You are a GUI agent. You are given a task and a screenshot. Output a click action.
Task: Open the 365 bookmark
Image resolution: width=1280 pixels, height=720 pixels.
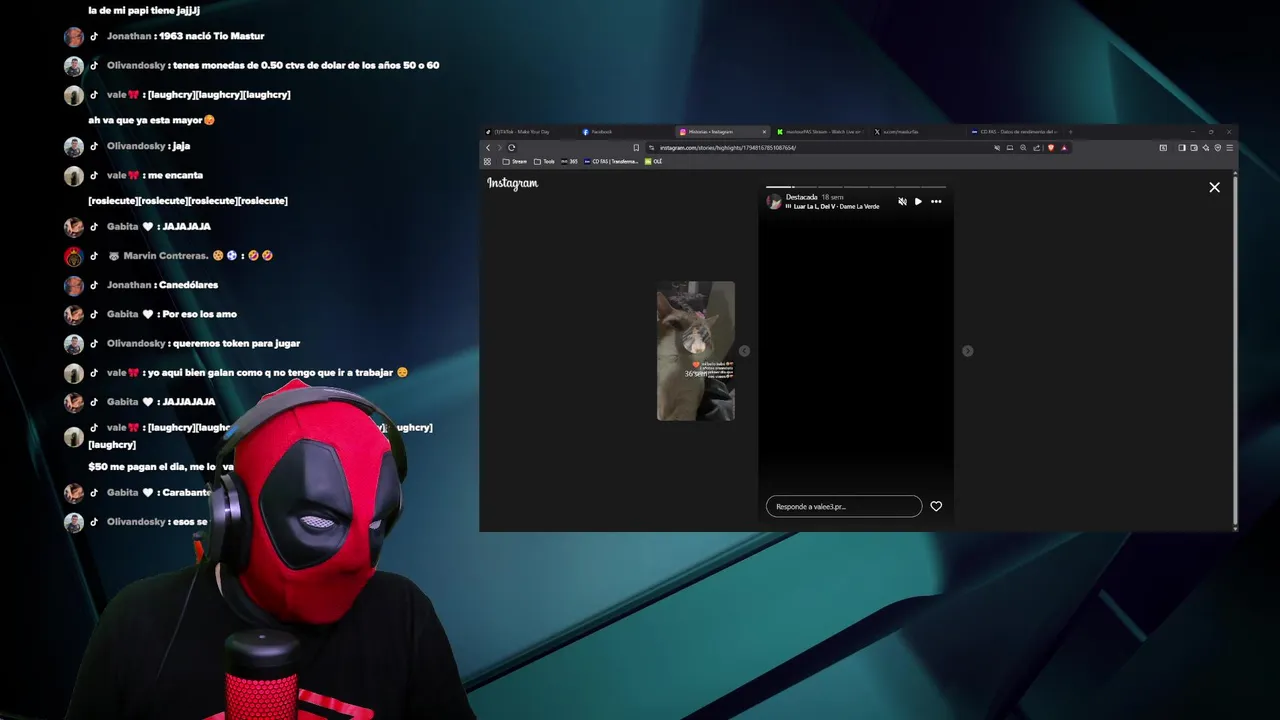coord(569,161)
